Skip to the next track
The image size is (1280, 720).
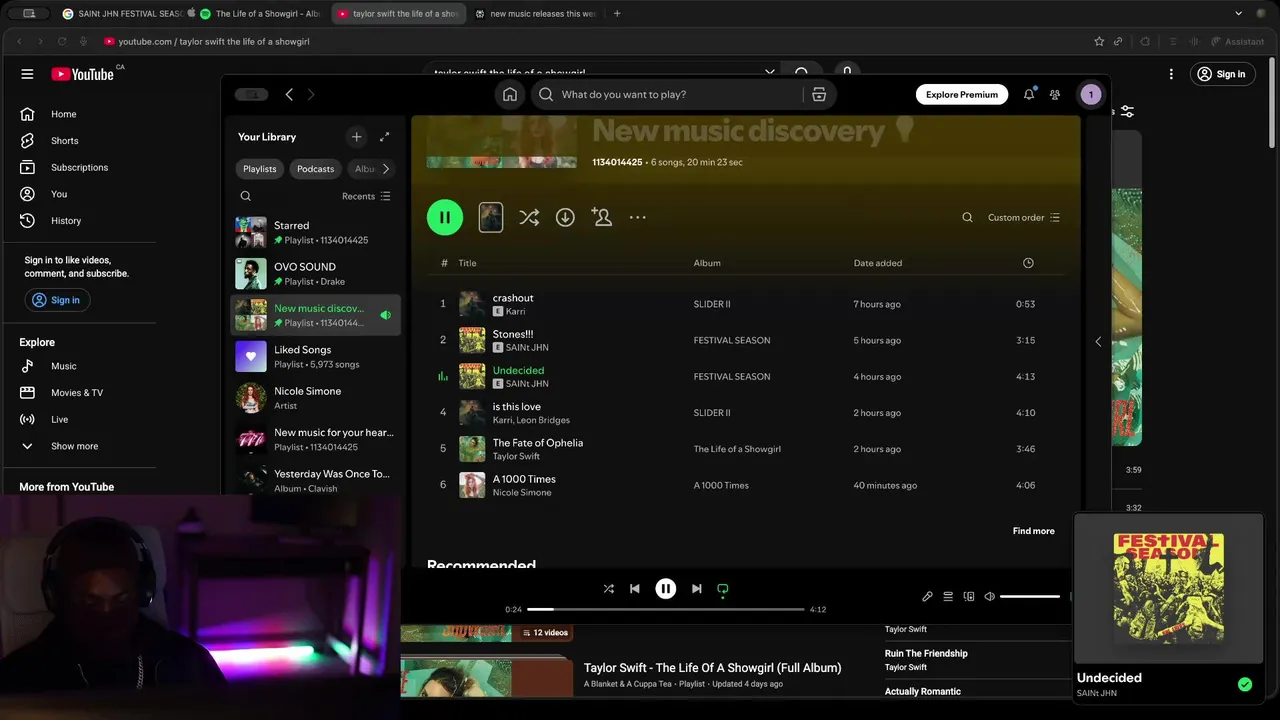[697, 589]
